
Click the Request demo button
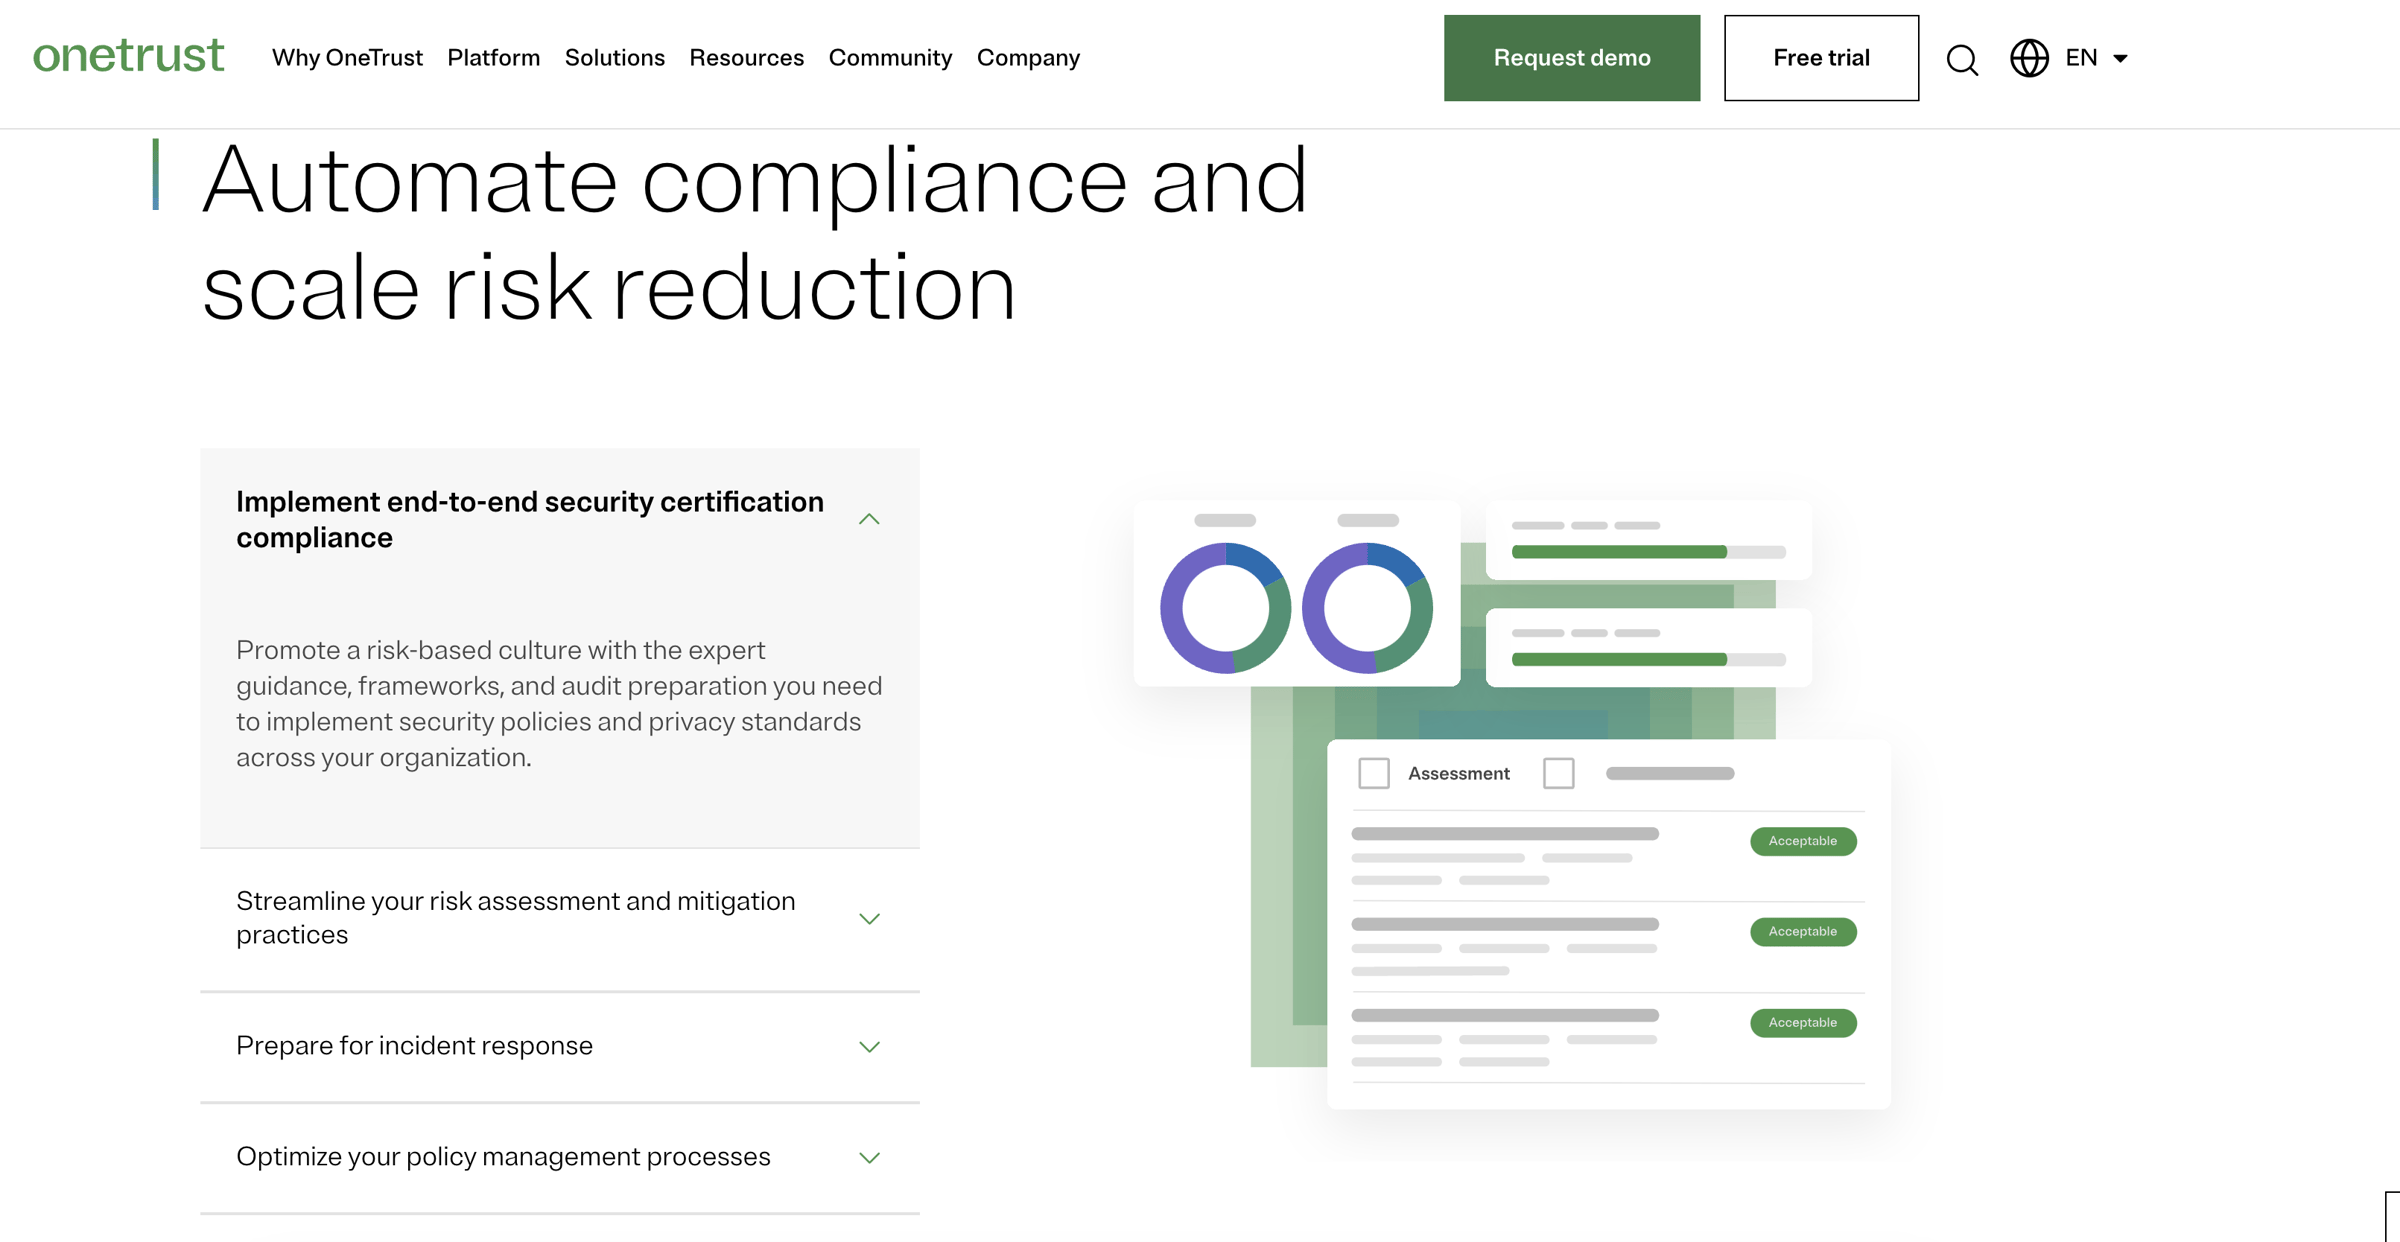coord(1571,58)
